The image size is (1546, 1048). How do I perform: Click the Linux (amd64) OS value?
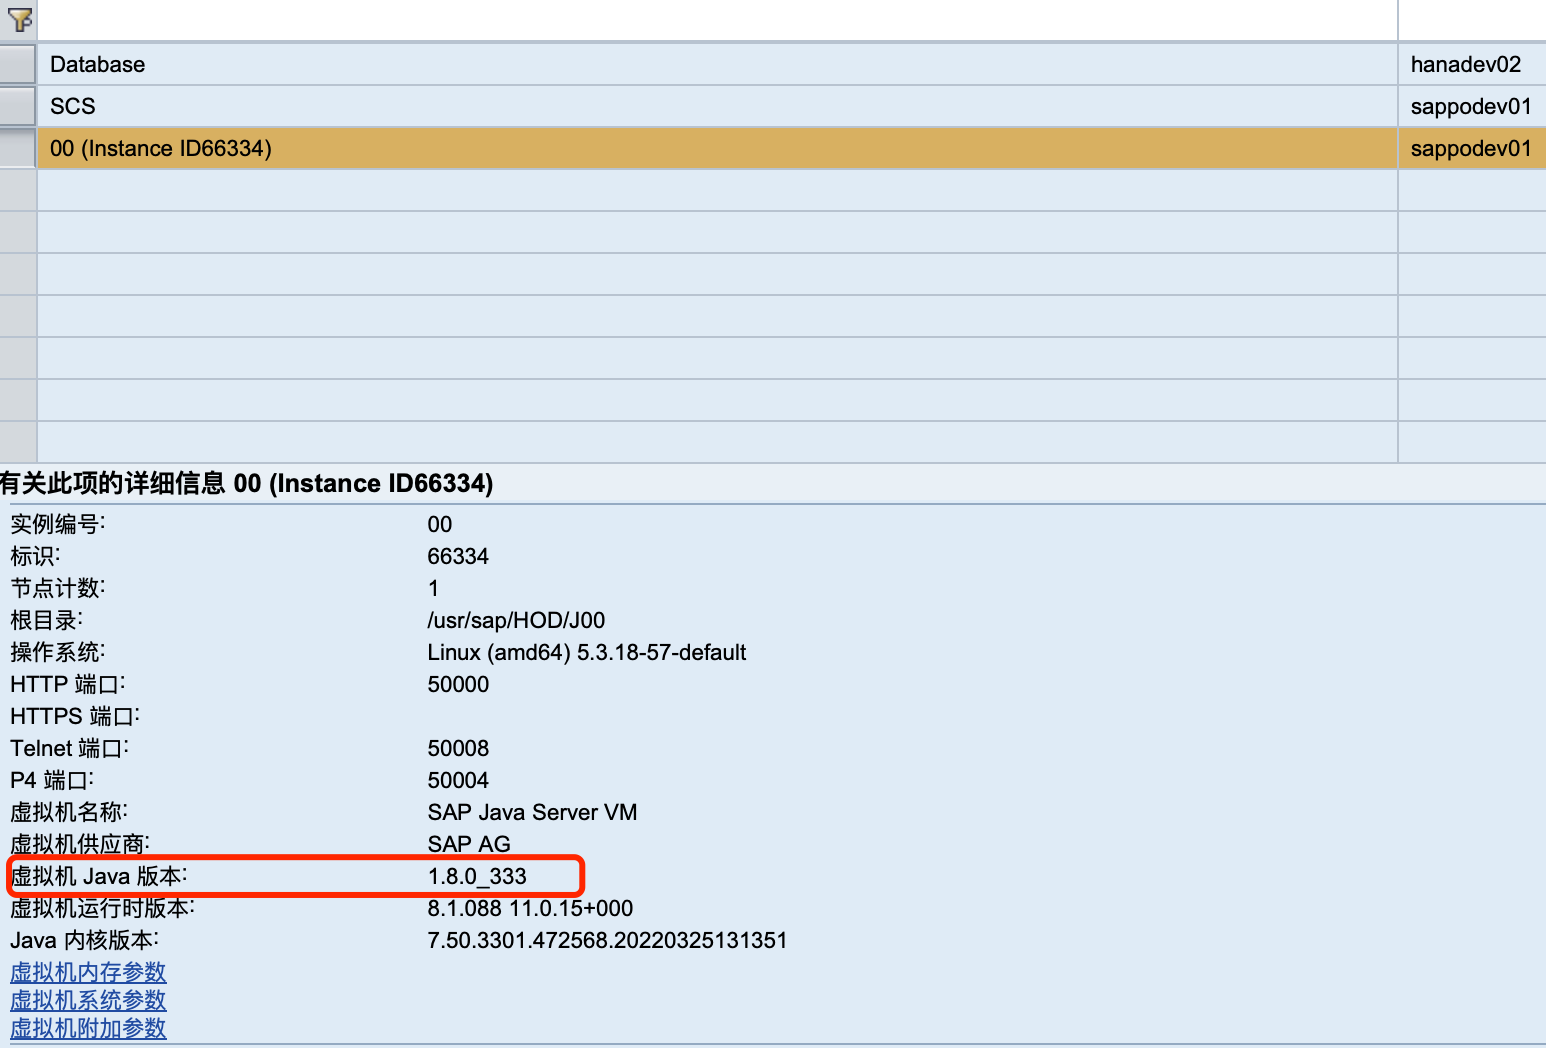[x=587, y=652]
